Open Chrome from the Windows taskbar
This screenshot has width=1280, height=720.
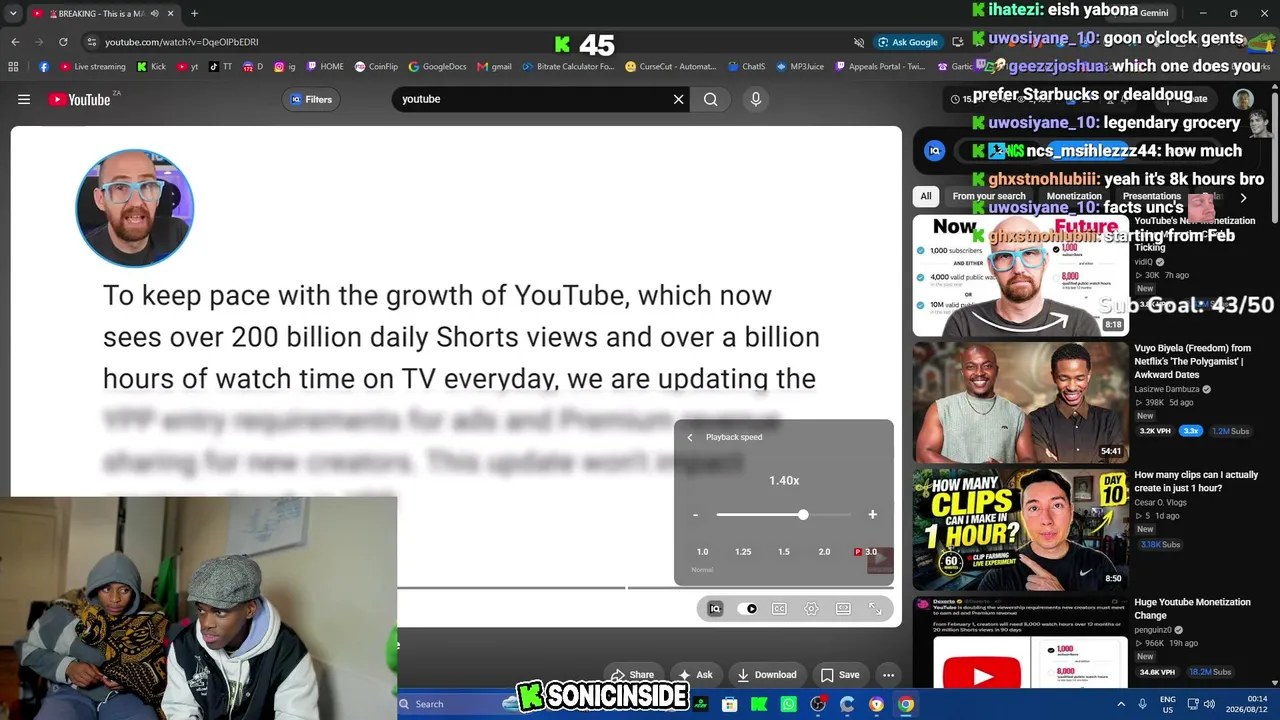[x=905, y=704]
